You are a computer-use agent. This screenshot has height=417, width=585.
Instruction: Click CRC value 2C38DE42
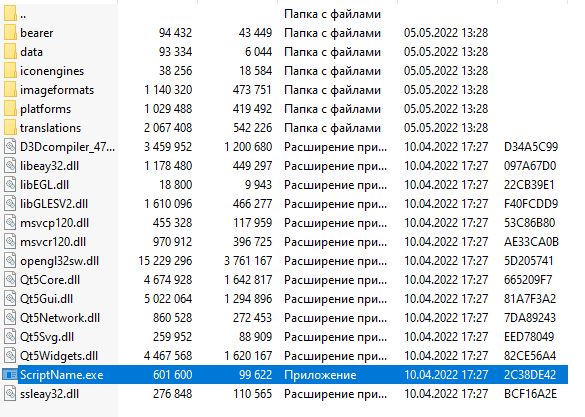[530, 375]
